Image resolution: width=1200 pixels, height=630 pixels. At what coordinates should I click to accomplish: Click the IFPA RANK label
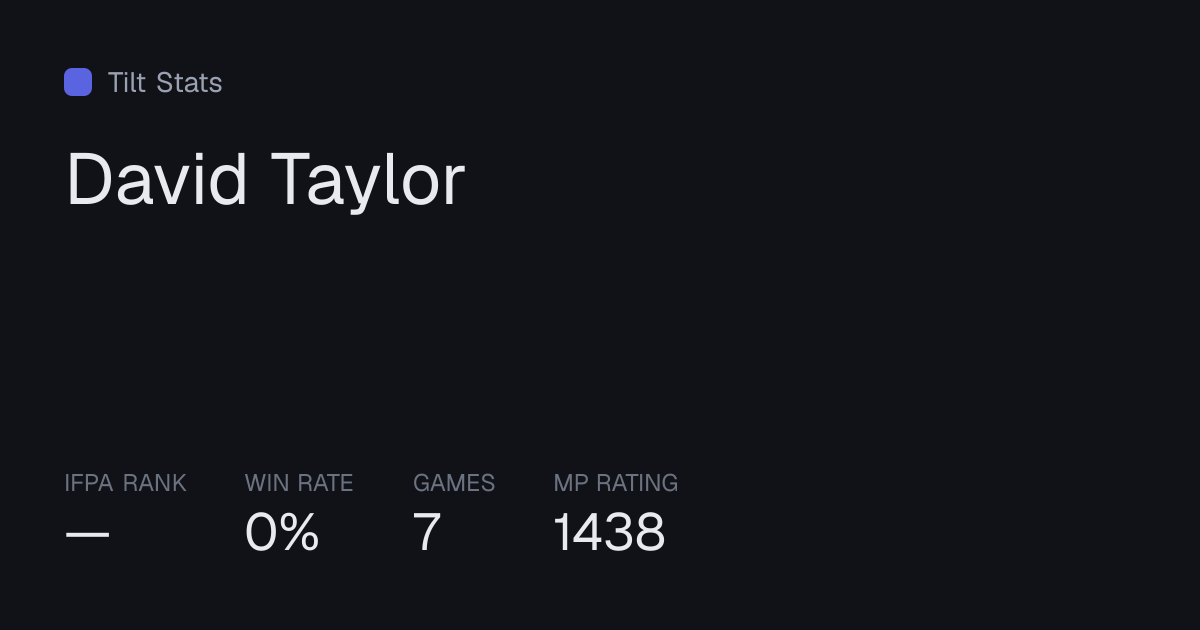(x=125, y=483)
